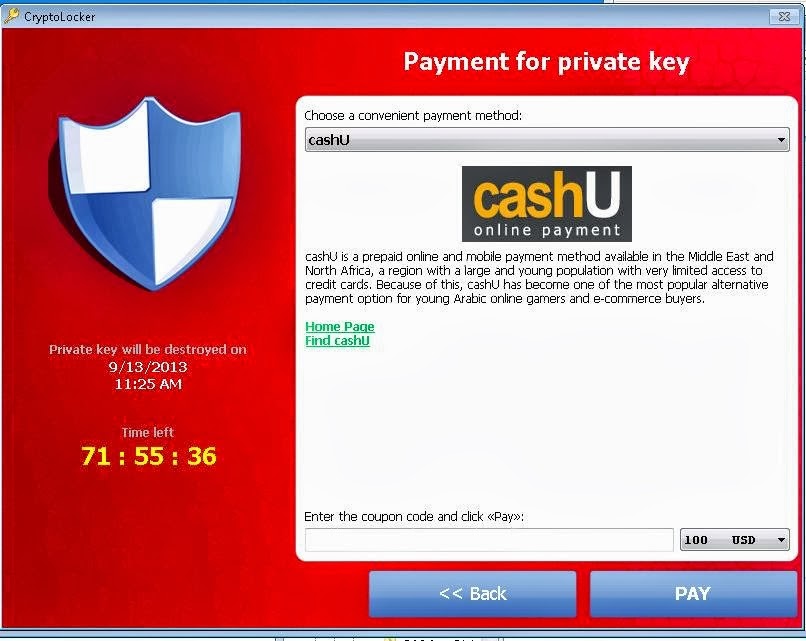Click the 'Enter the coupon code' label
Image resolution: width=806 pixels, height=641 pixels.
point(414,517)
